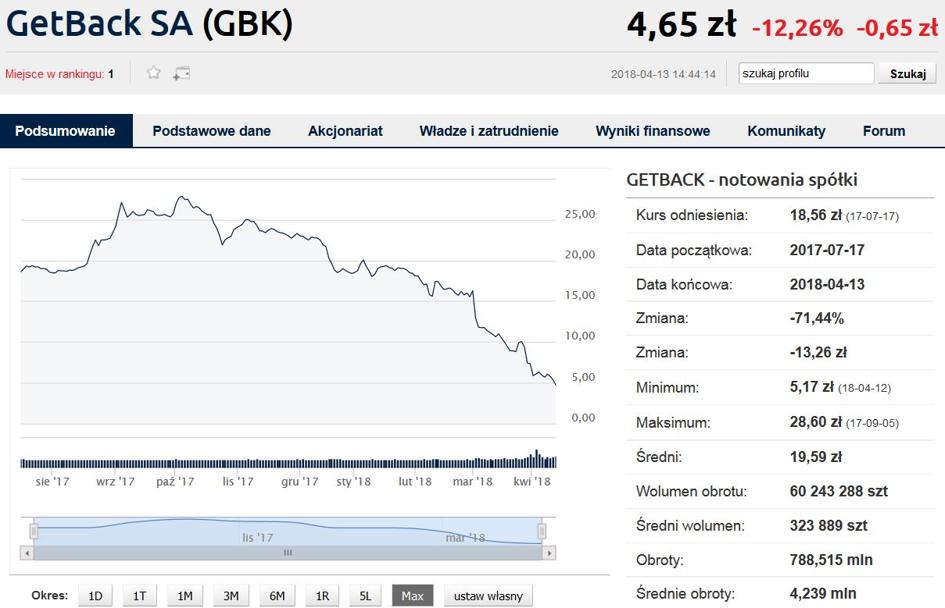Switch to the Akcjonariat tab
The image size is (945, 608).
pyautogui.click(x=345, y=131)
